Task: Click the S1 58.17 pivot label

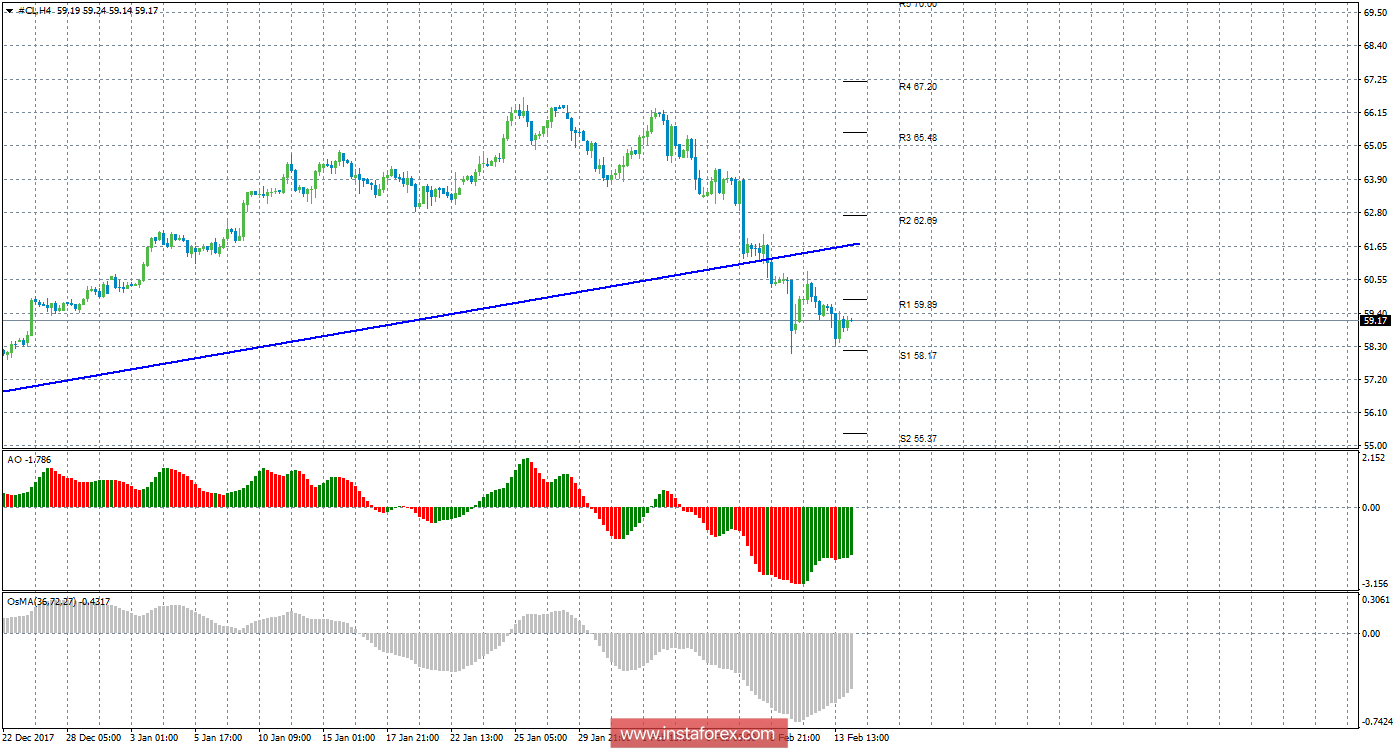Action: (x=918, y=355)
